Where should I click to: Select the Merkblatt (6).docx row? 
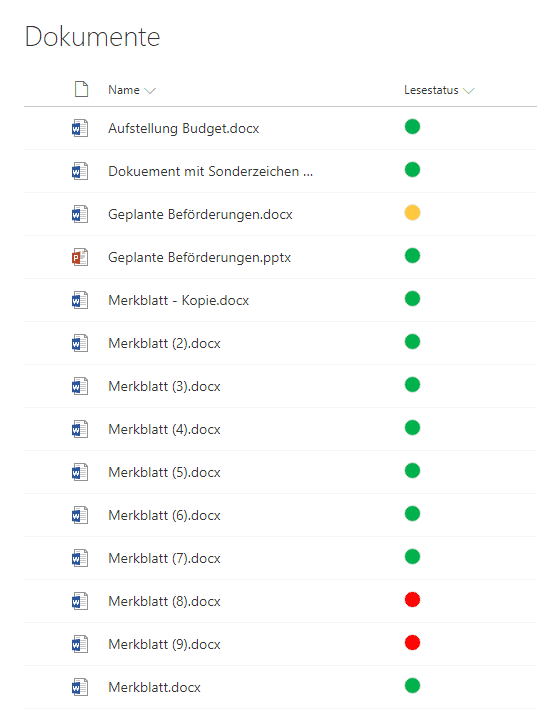pos(280,515)
